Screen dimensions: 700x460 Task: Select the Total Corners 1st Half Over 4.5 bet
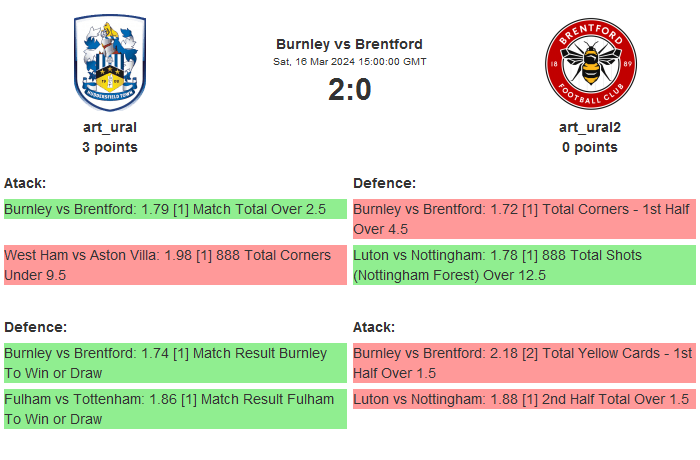coord(524,219)
